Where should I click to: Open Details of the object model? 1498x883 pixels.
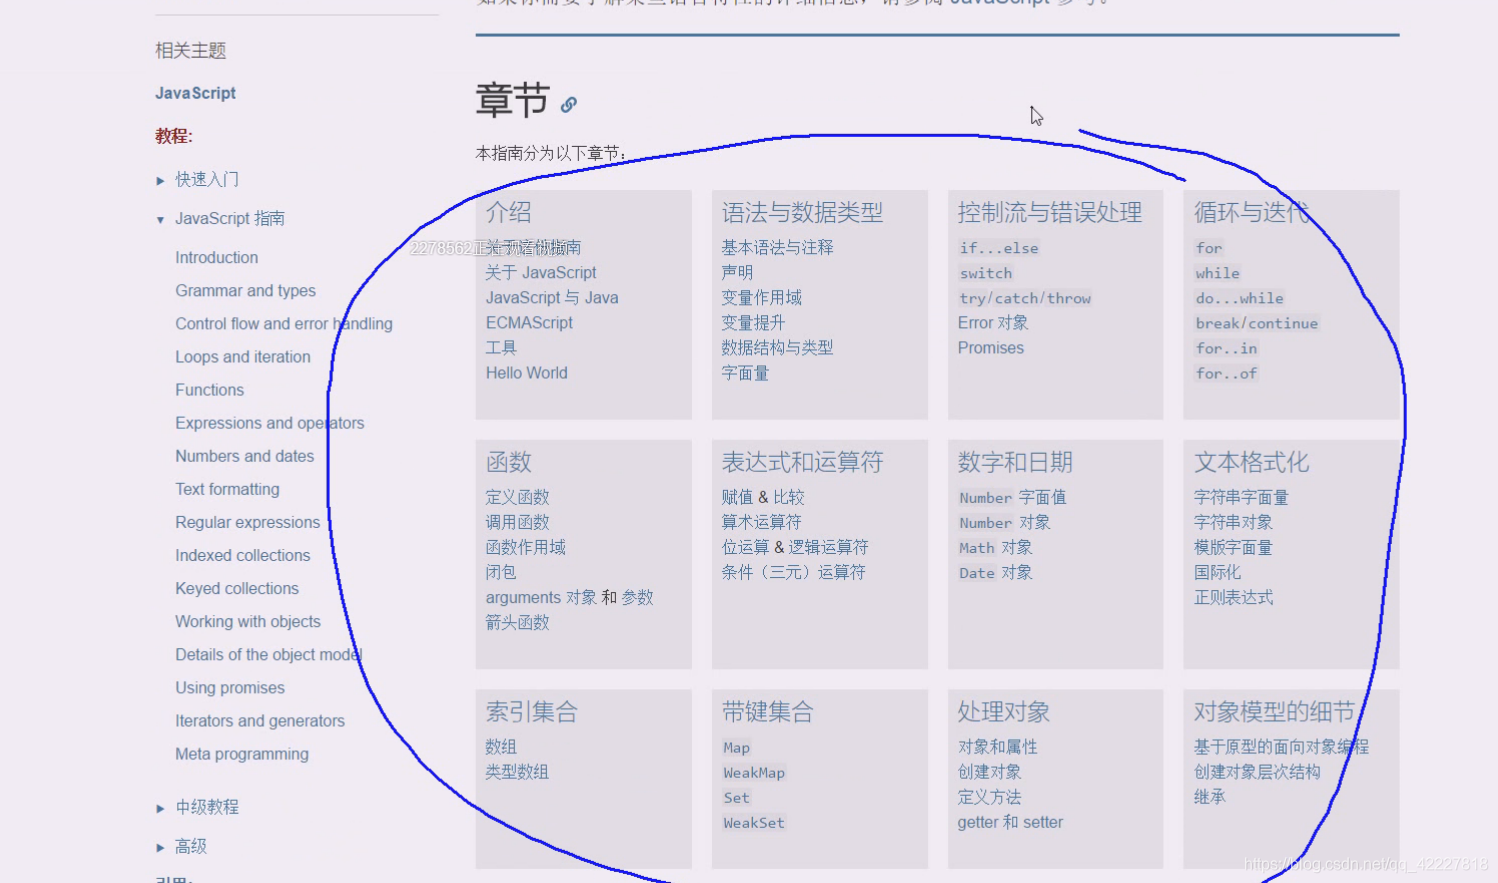coord(269,654)
